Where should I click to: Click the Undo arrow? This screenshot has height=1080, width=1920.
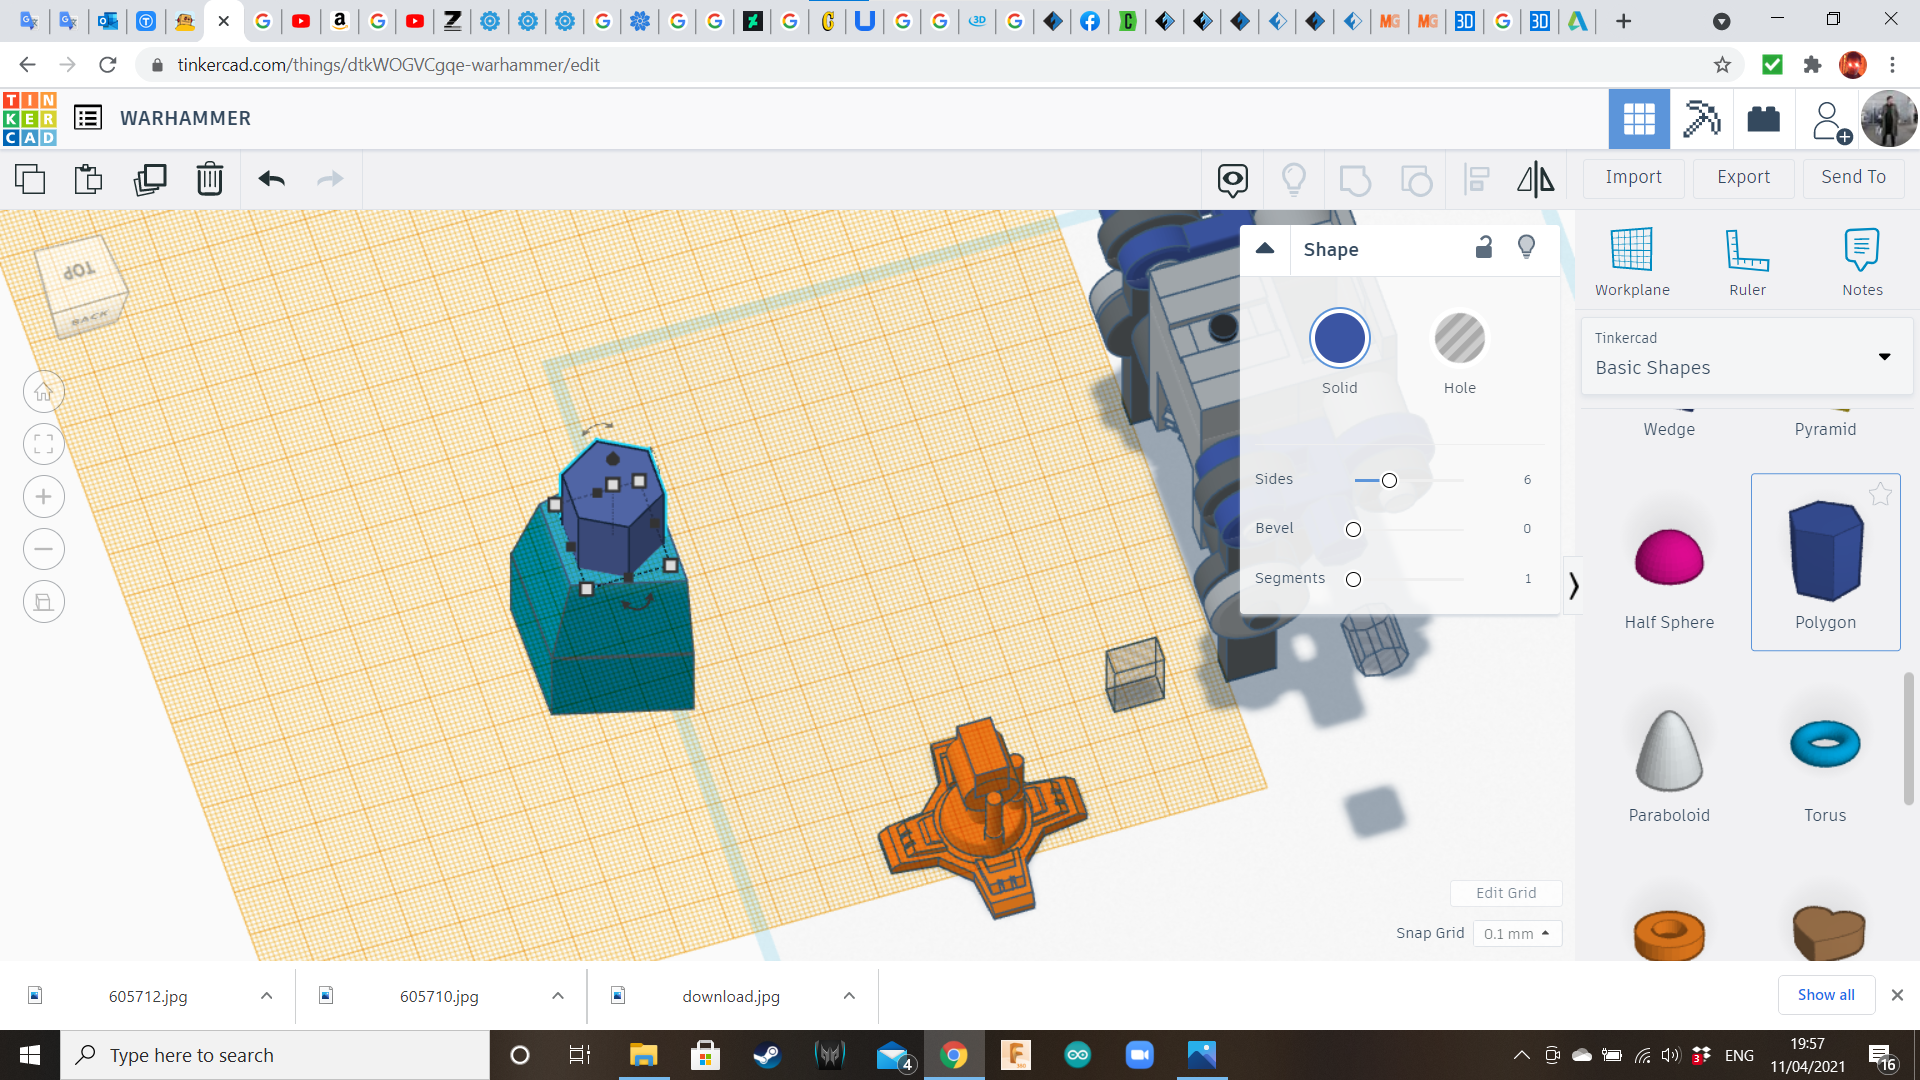click(272, 179)
